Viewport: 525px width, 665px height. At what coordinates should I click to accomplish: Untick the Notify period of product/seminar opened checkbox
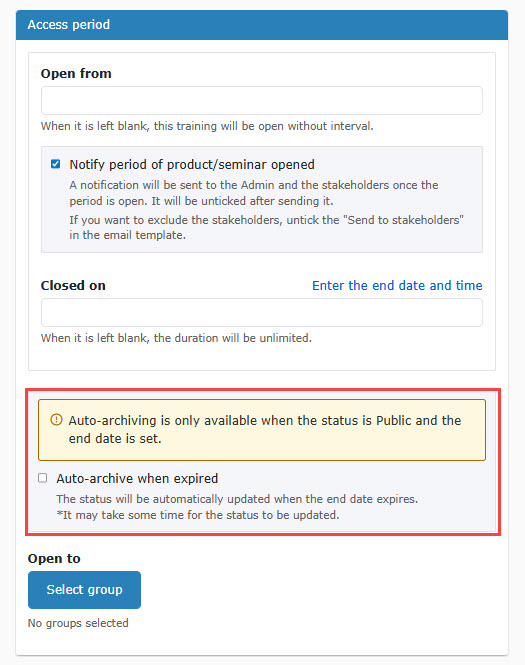click(56, 164)
